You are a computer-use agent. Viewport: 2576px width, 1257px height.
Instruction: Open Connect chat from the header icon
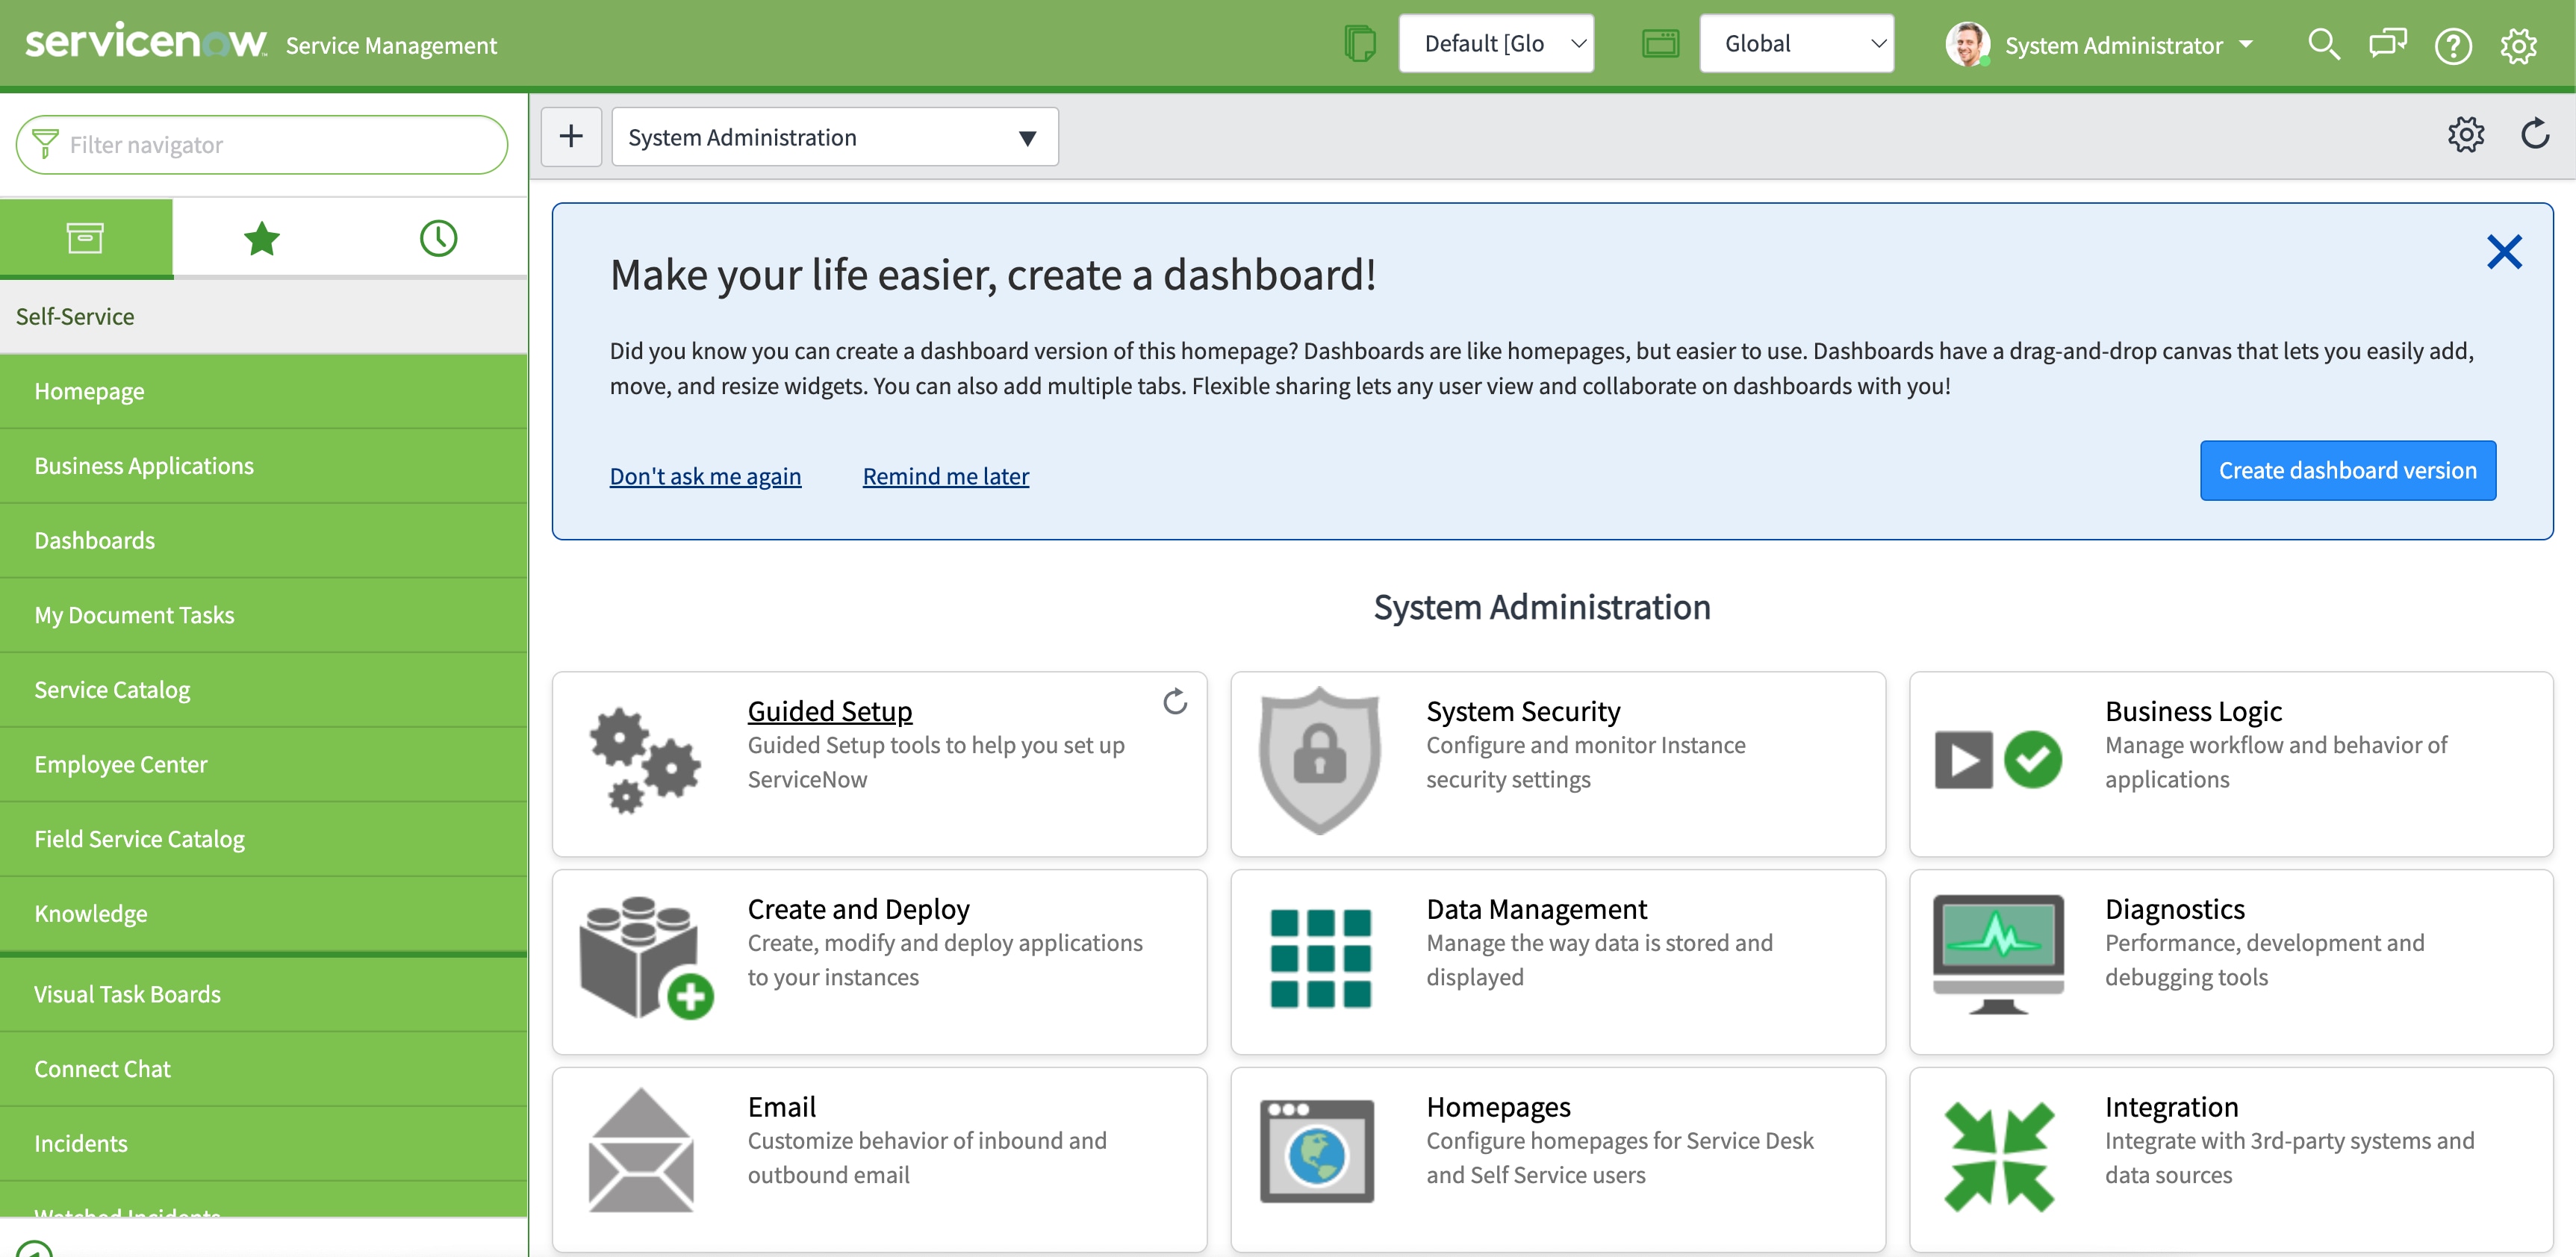2388,45
